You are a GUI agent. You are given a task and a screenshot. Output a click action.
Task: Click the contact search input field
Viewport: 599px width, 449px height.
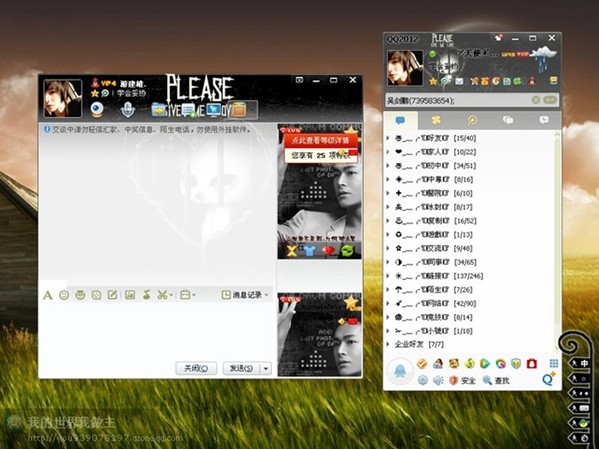pos(458,100)
